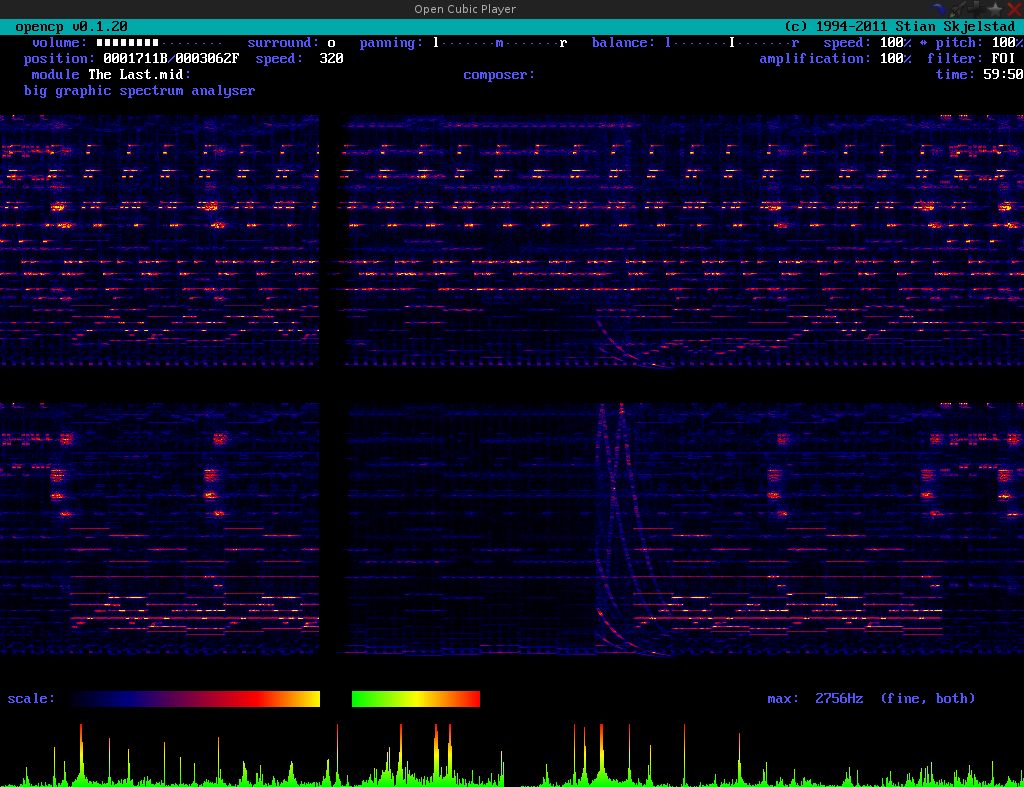Click the module name The Last.mid
Screen dimensions: 1024x787
[x=136, y=74]
